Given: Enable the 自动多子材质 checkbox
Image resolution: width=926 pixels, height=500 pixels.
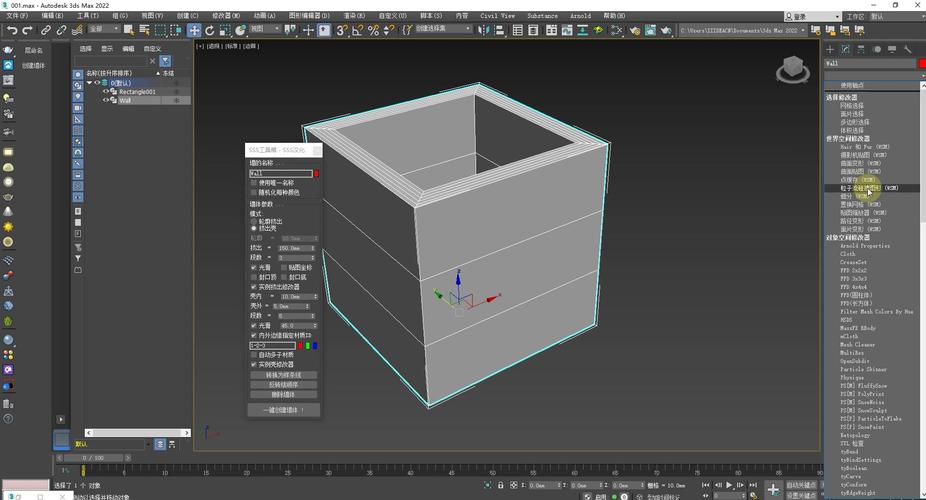Looking at the screenshot, I should pos(254,355).
